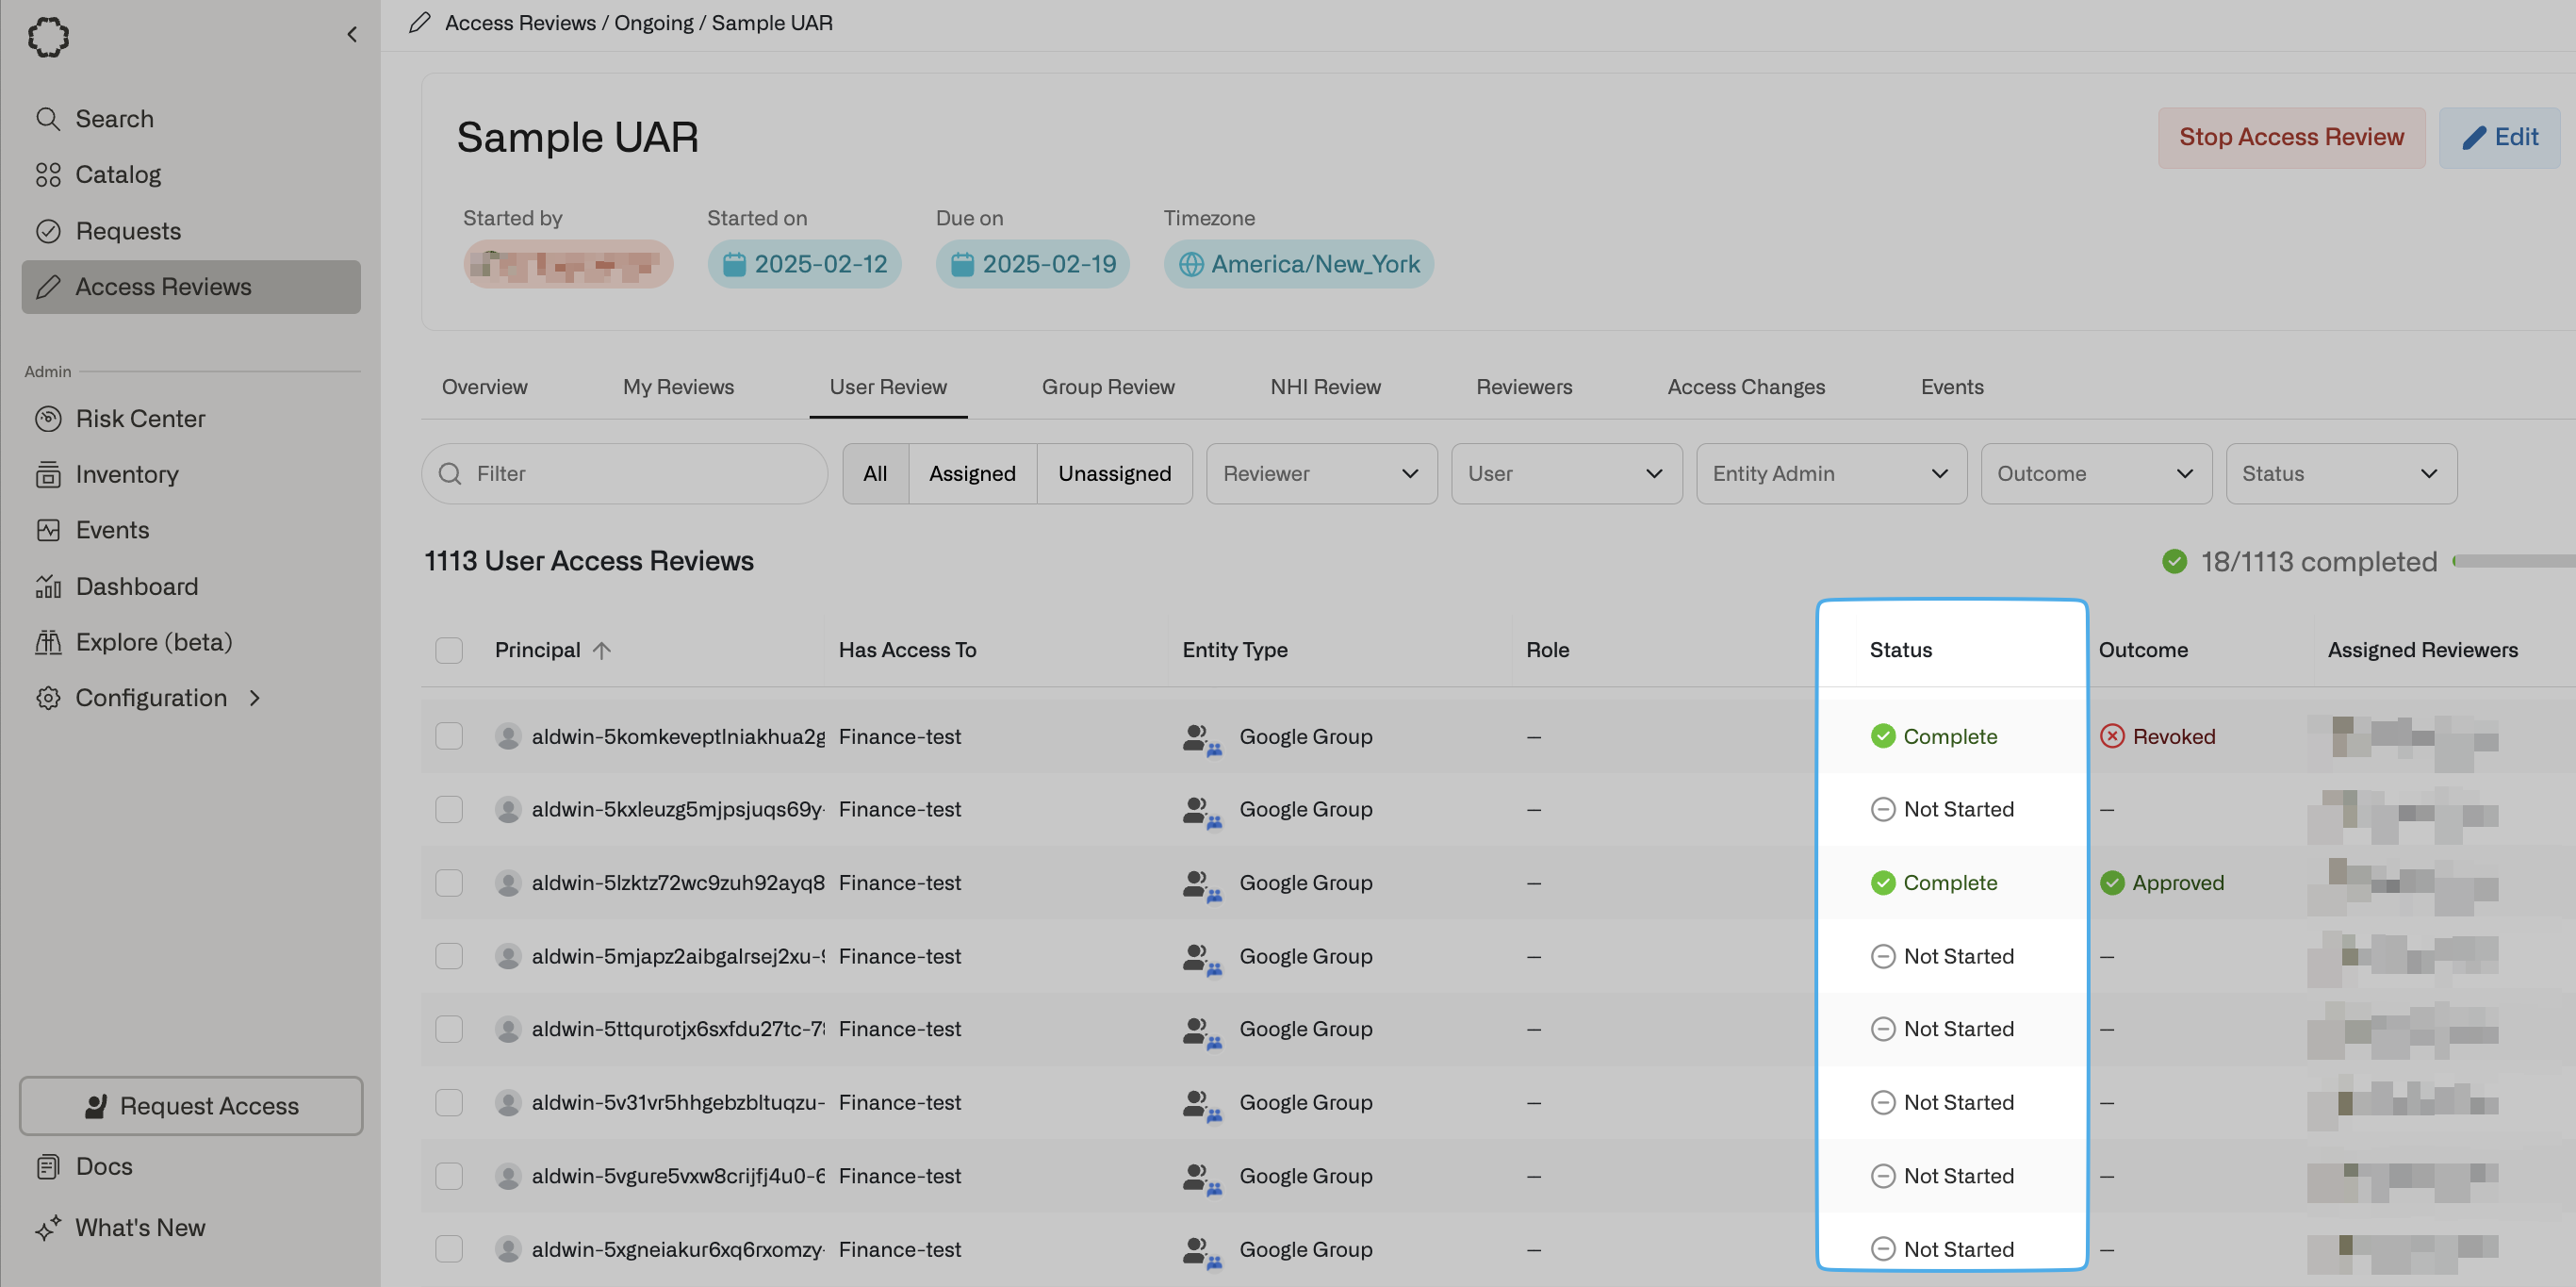This screenshot has width=2576, height=1287.
Task: Click the breadcrumb pencil edit icon
Action: click(419, 22)
